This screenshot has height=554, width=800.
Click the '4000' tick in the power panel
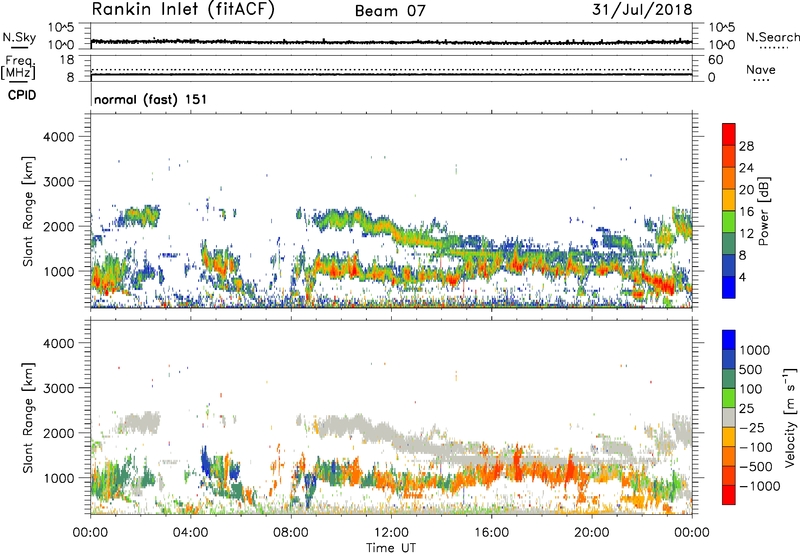coord(59,137)
